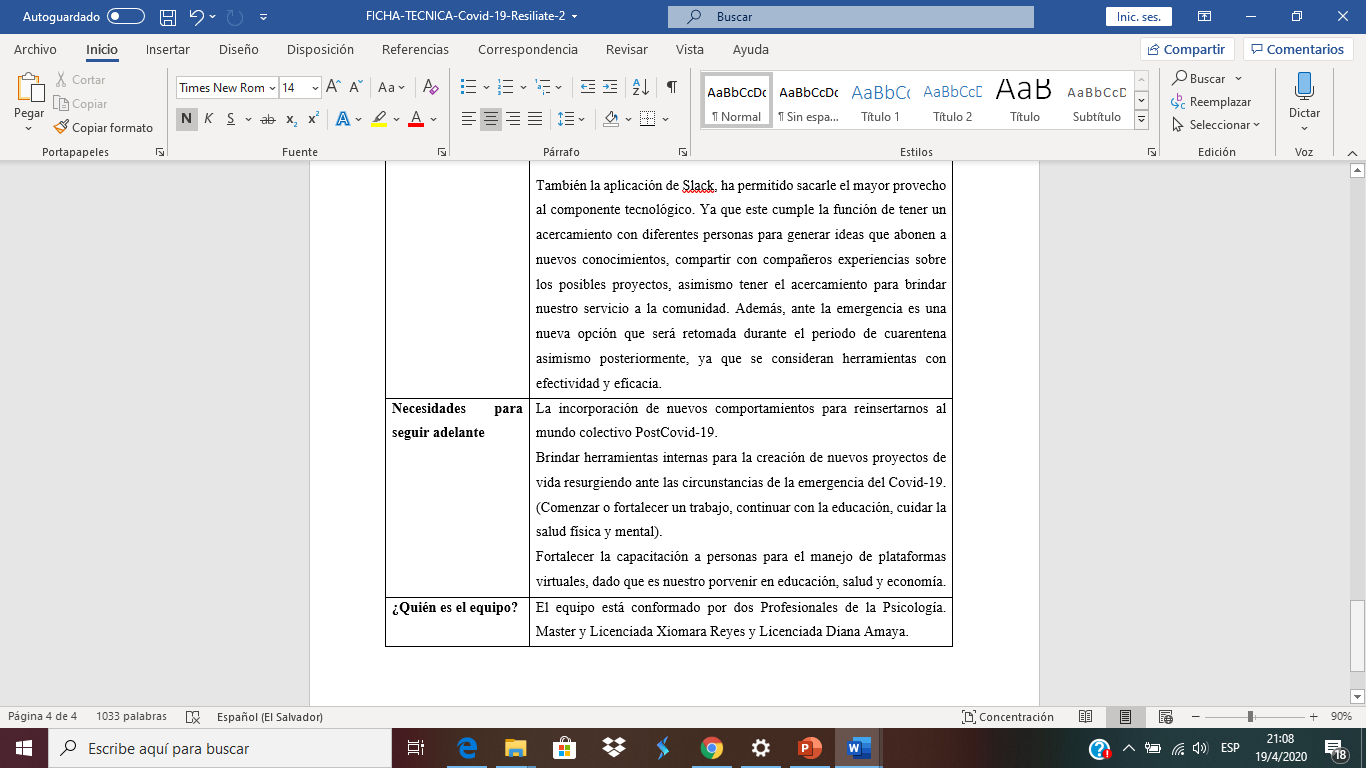1366x768 pixels.
Task: Undo last action with the undo arrow
Action: (197, 17)
